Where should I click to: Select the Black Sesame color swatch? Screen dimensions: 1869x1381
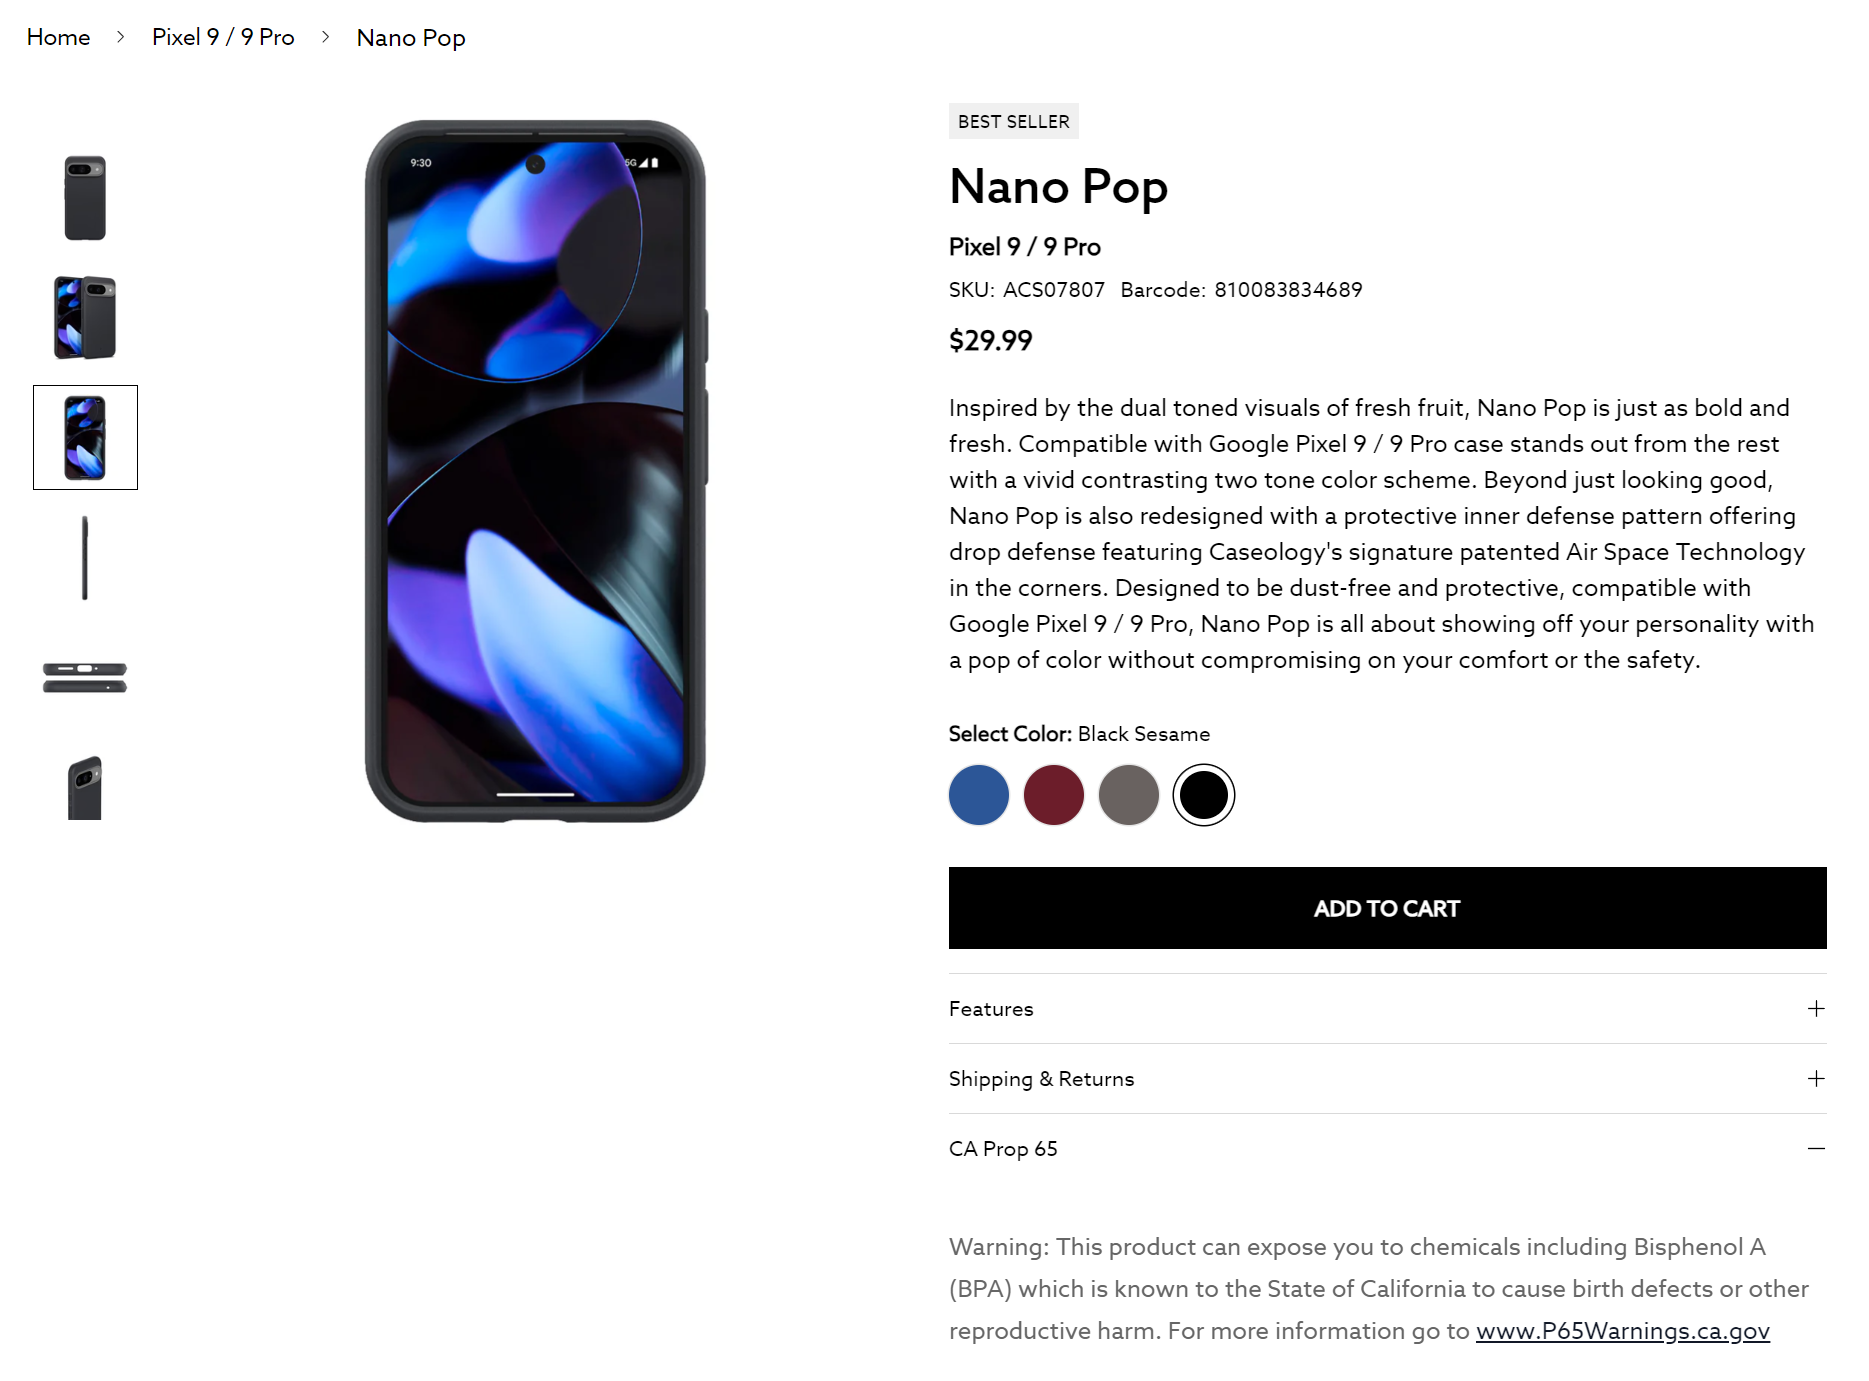[1203, 795]
